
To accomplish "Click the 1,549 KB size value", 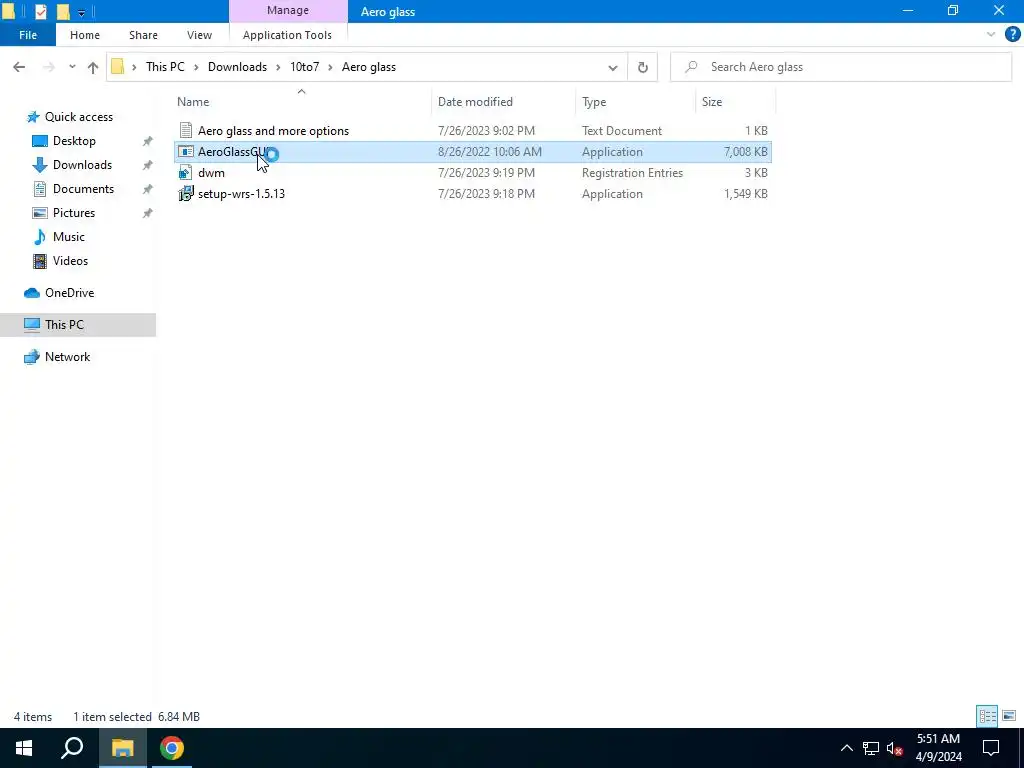I will click(745, 193).
